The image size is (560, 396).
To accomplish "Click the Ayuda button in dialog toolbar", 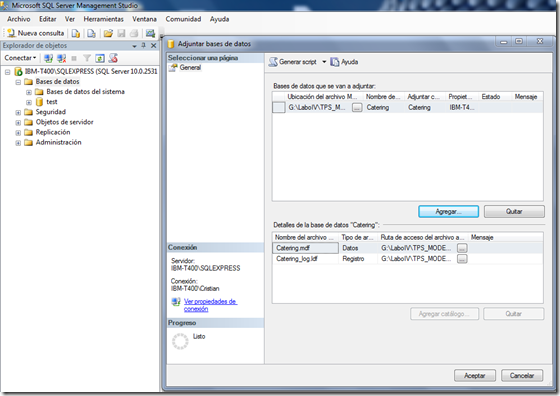I will click(344, 62).
